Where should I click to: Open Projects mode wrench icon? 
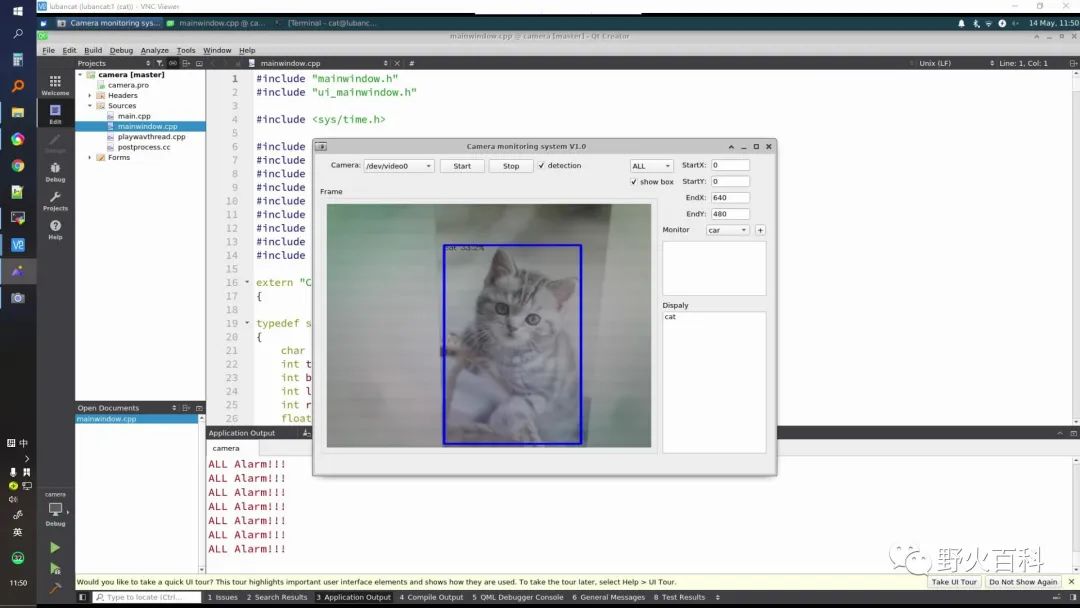click(55, 199)
